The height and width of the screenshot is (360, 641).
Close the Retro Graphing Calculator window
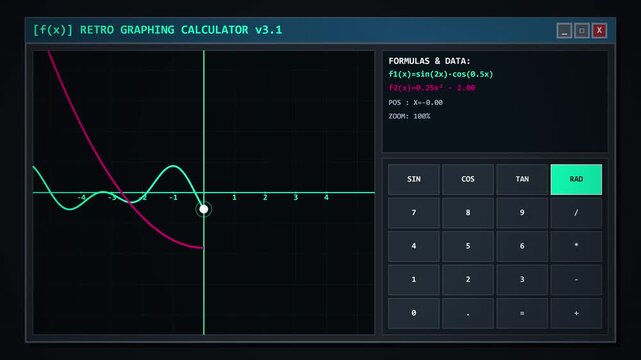(599, 31)
